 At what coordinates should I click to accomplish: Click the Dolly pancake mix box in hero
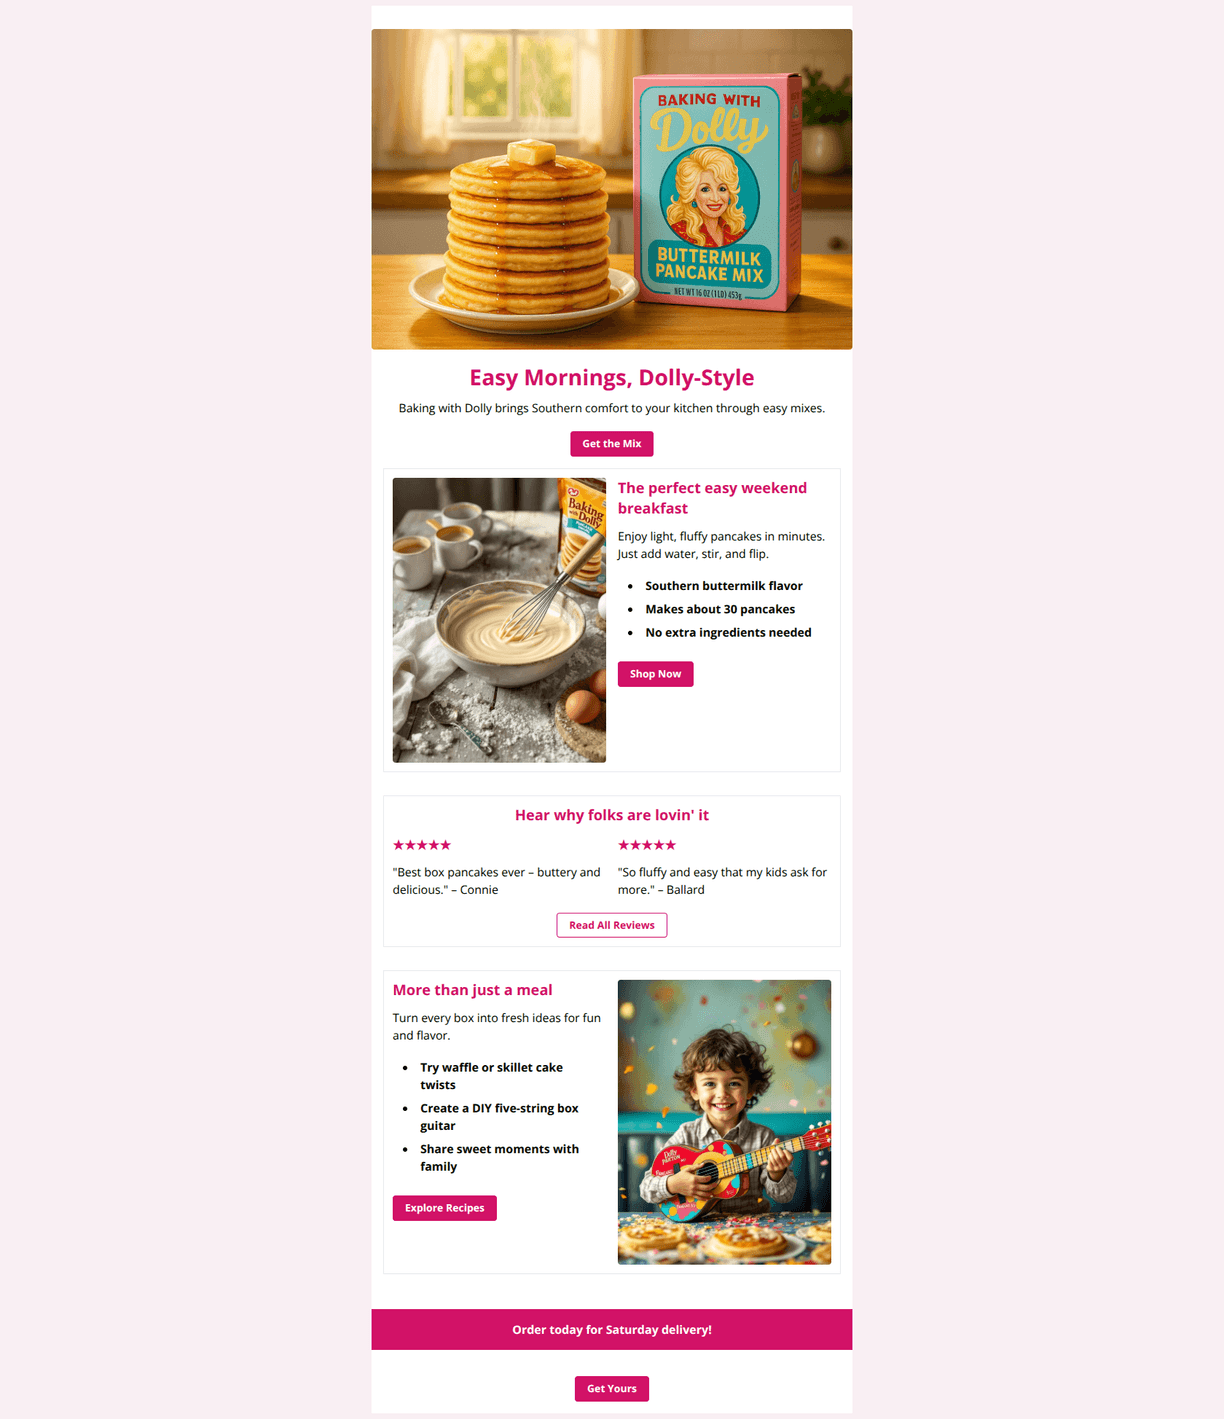pyautogui.click(x=717, y=190)
